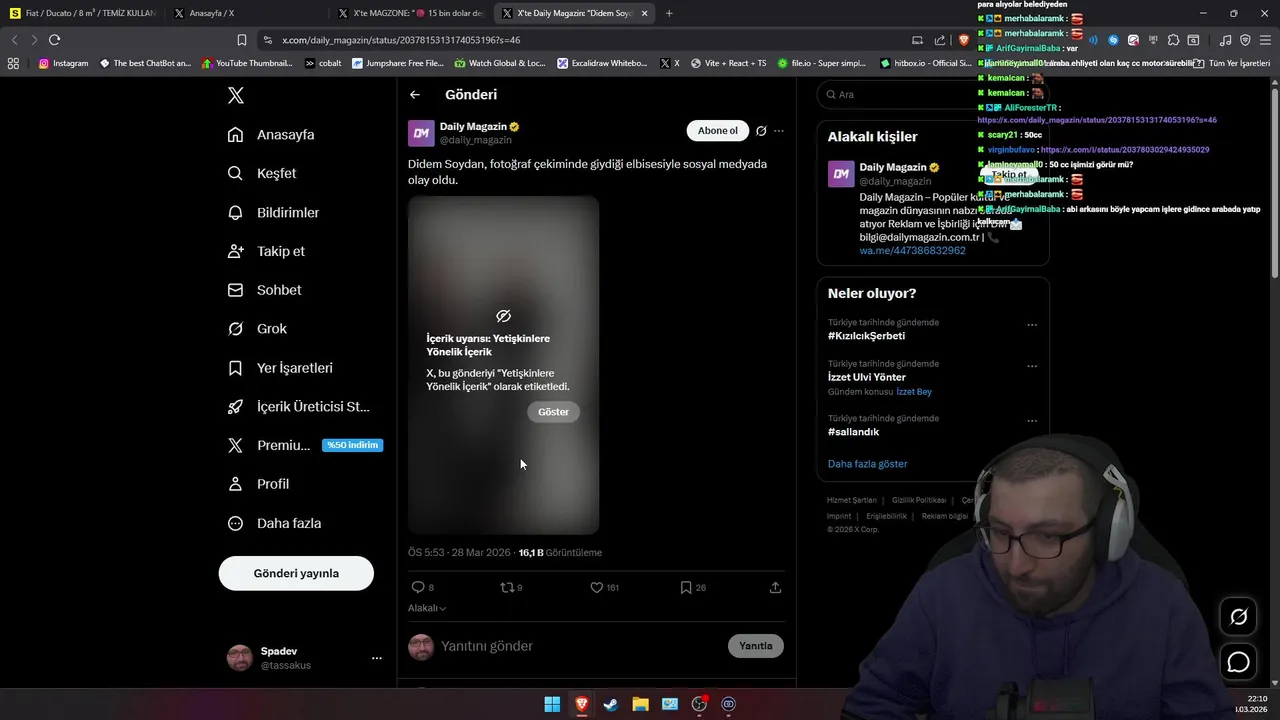Viewport: 1280px width, 720px height.
Task: Click Gizlilik Politikası footer link
Action: point(919,500)
